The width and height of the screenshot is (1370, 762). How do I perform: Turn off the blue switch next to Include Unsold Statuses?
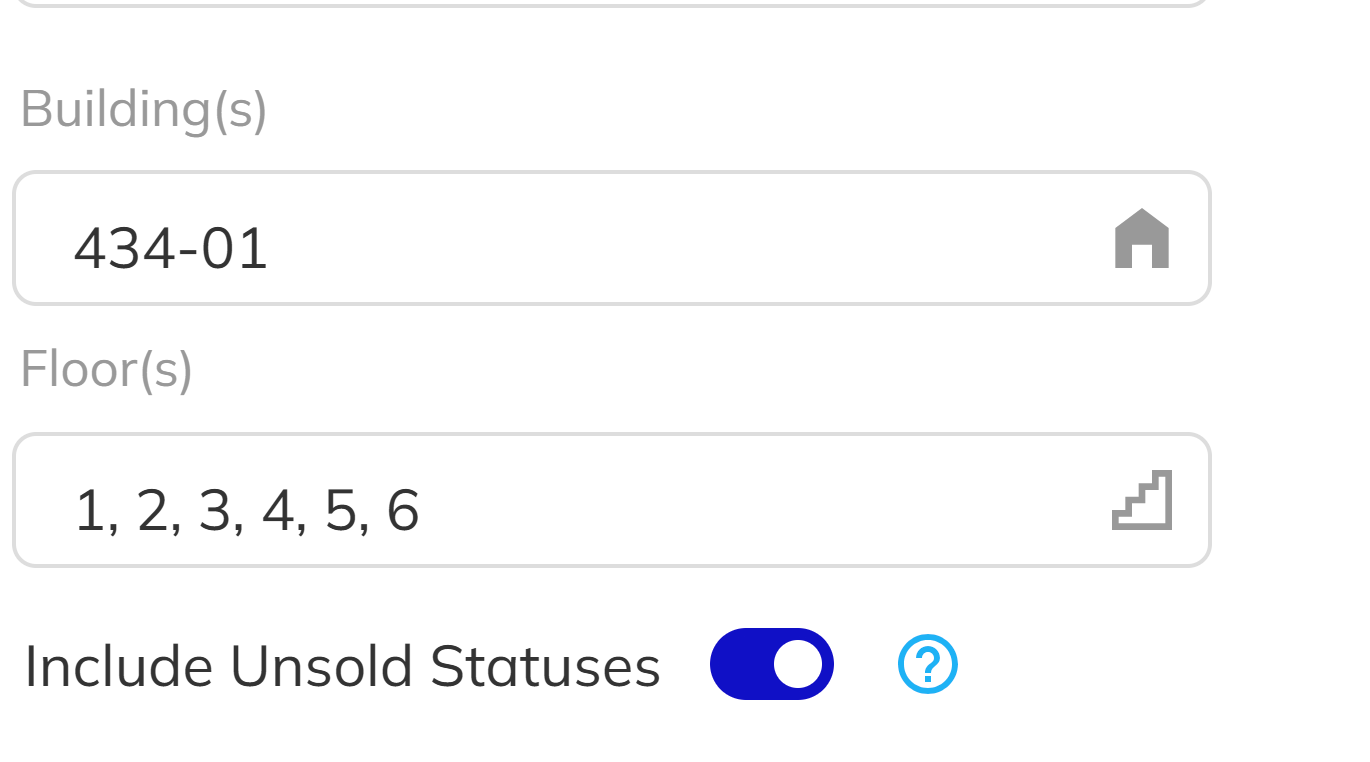771,662
